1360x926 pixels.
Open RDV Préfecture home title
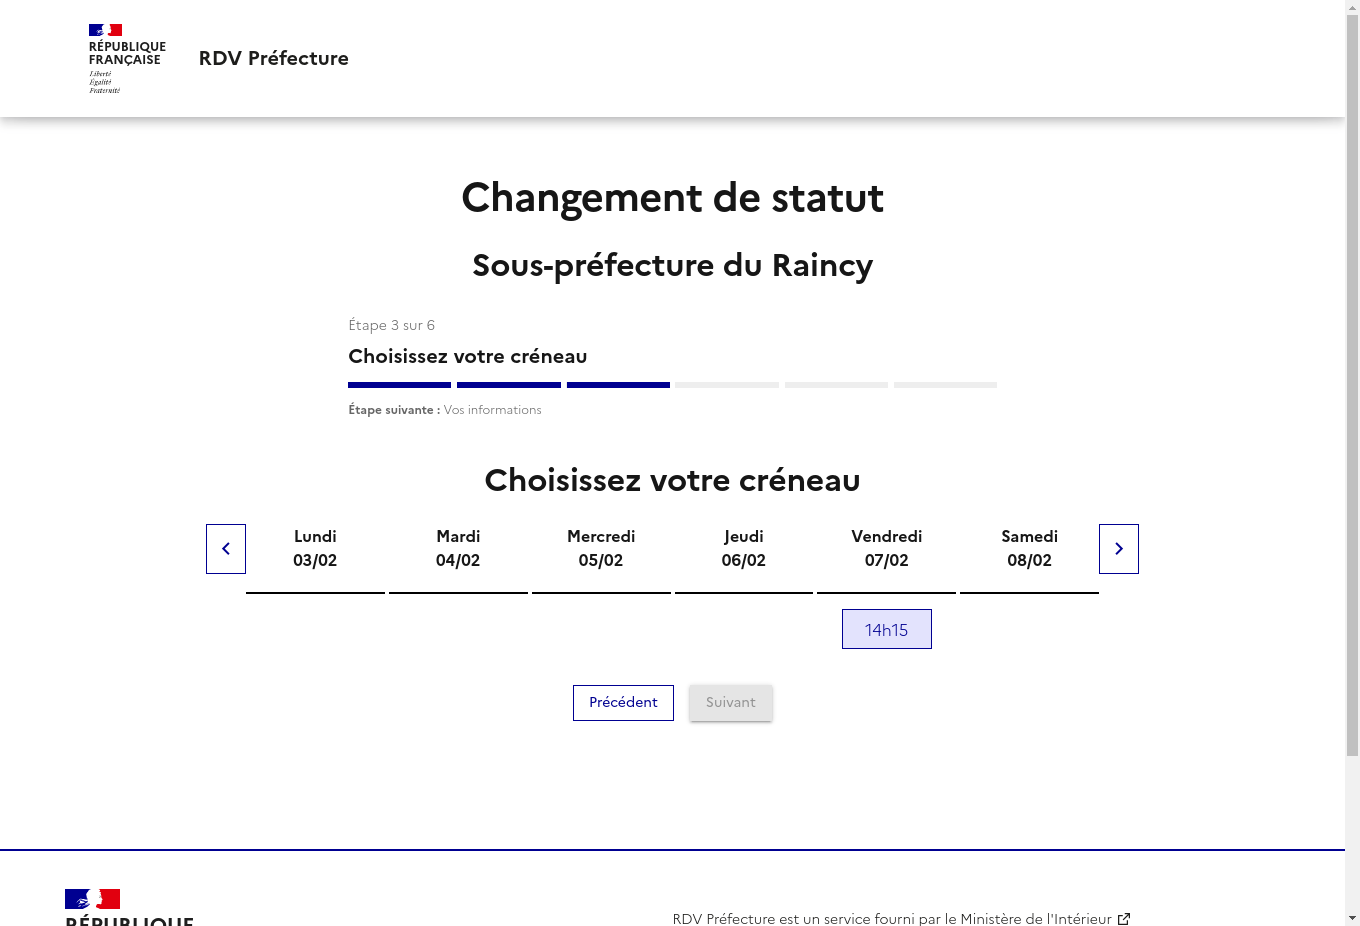point(274,59)
